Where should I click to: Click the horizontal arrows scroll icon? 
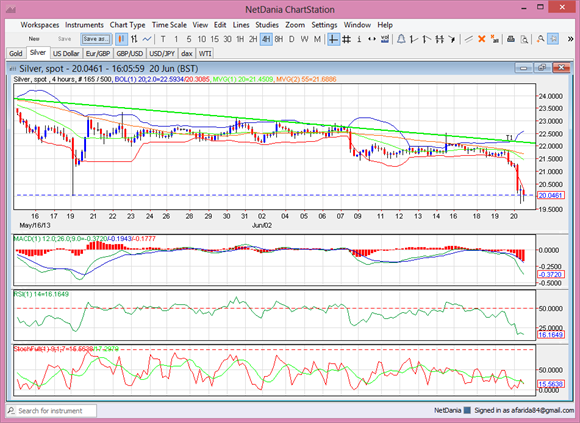pyautogui.click(x=372, y=39)
